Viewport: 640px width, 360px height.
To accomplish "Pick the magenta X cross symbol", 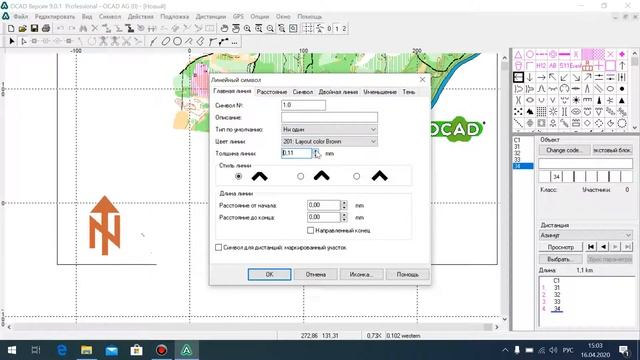I will 610,54.
